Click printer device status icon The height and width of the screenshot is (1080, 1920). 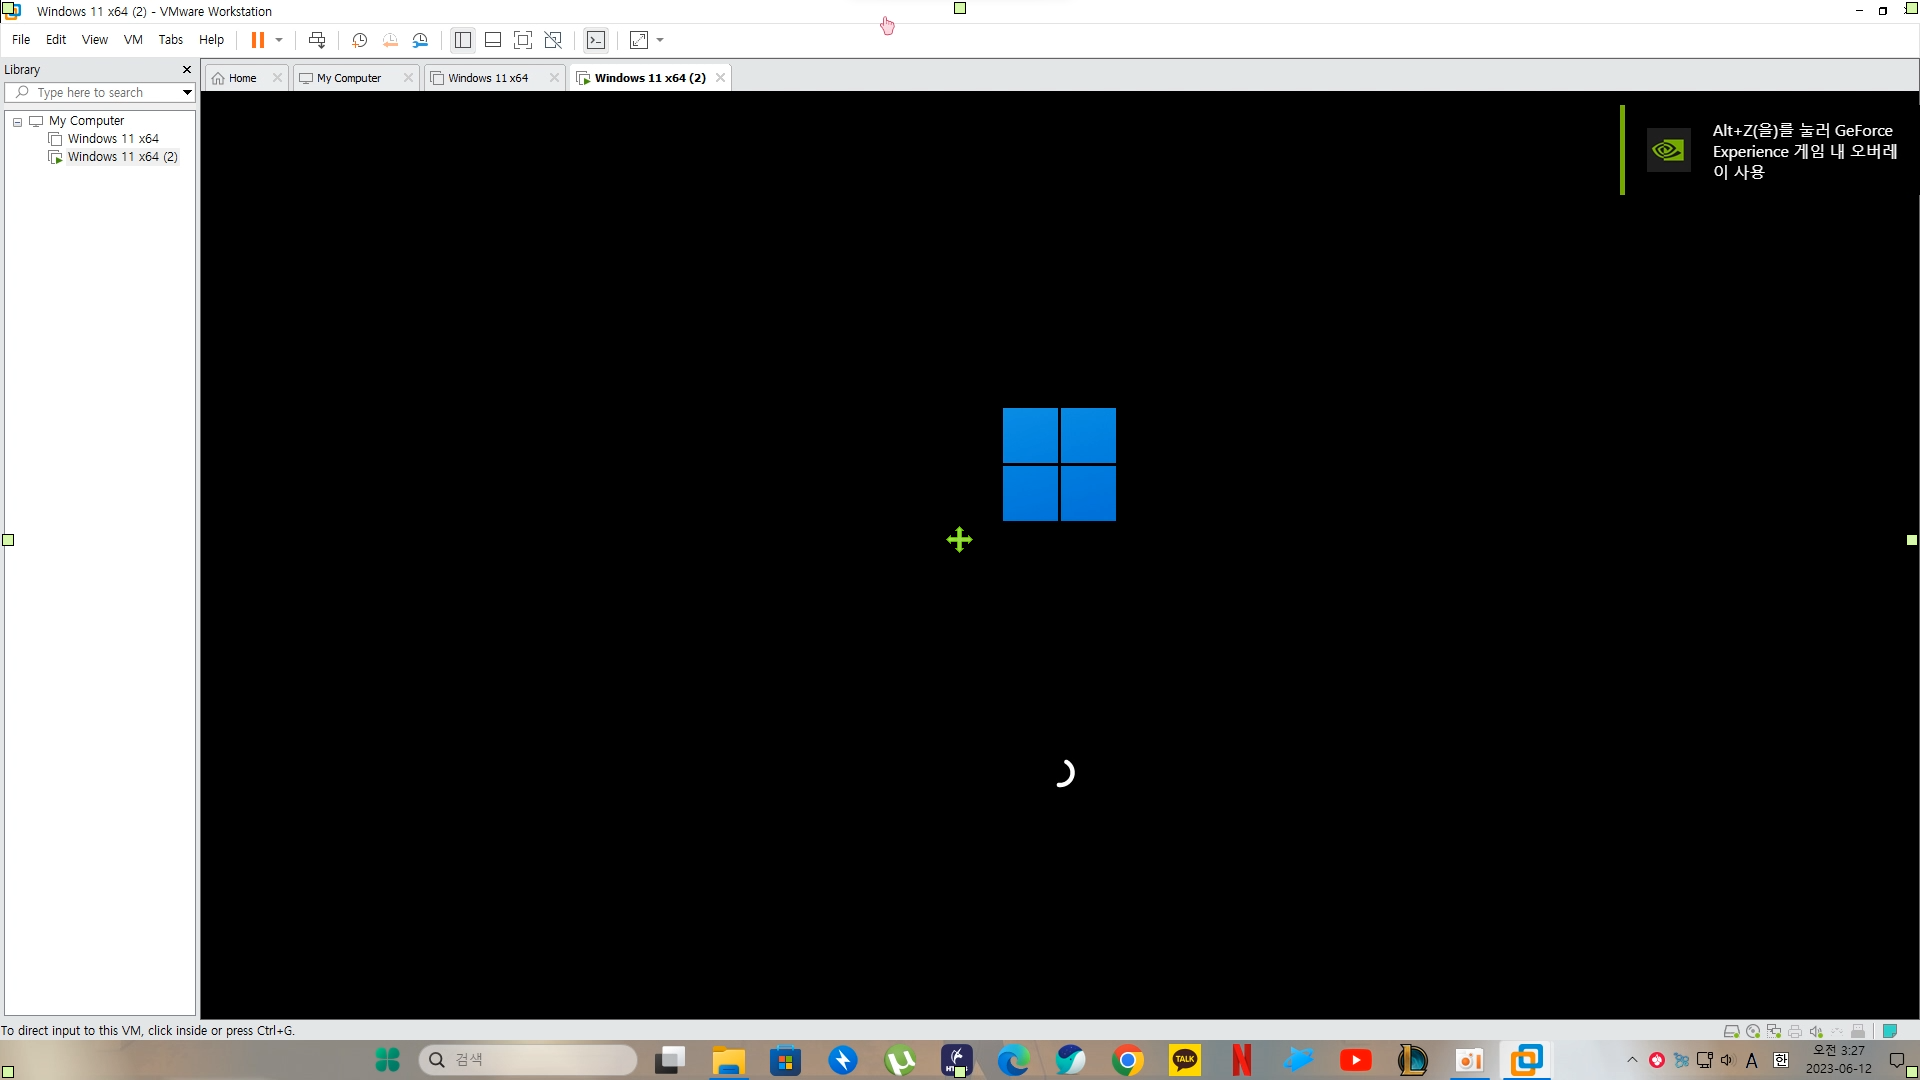1795,1031
